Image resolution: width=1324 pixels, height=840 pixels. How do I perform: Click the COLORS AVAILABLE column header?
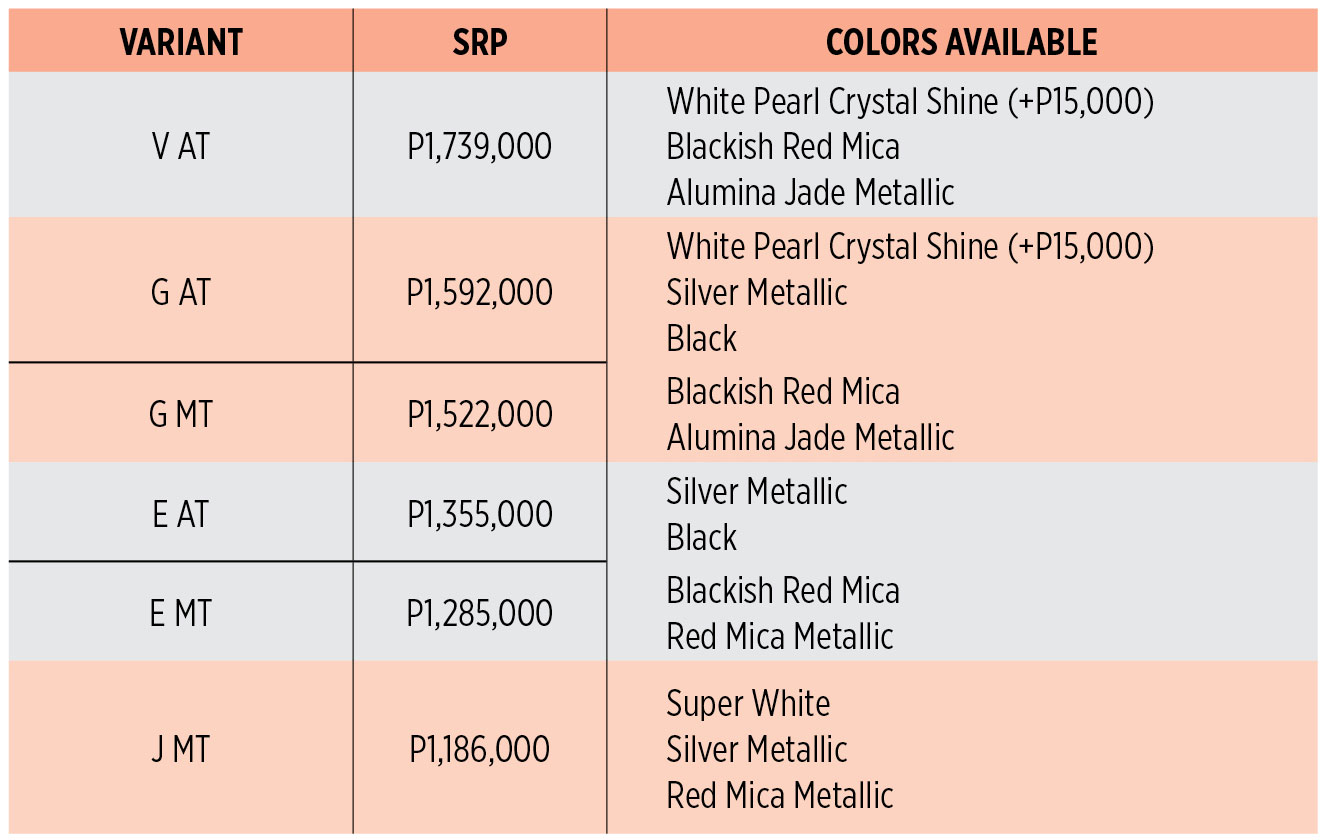coord(961,42)
